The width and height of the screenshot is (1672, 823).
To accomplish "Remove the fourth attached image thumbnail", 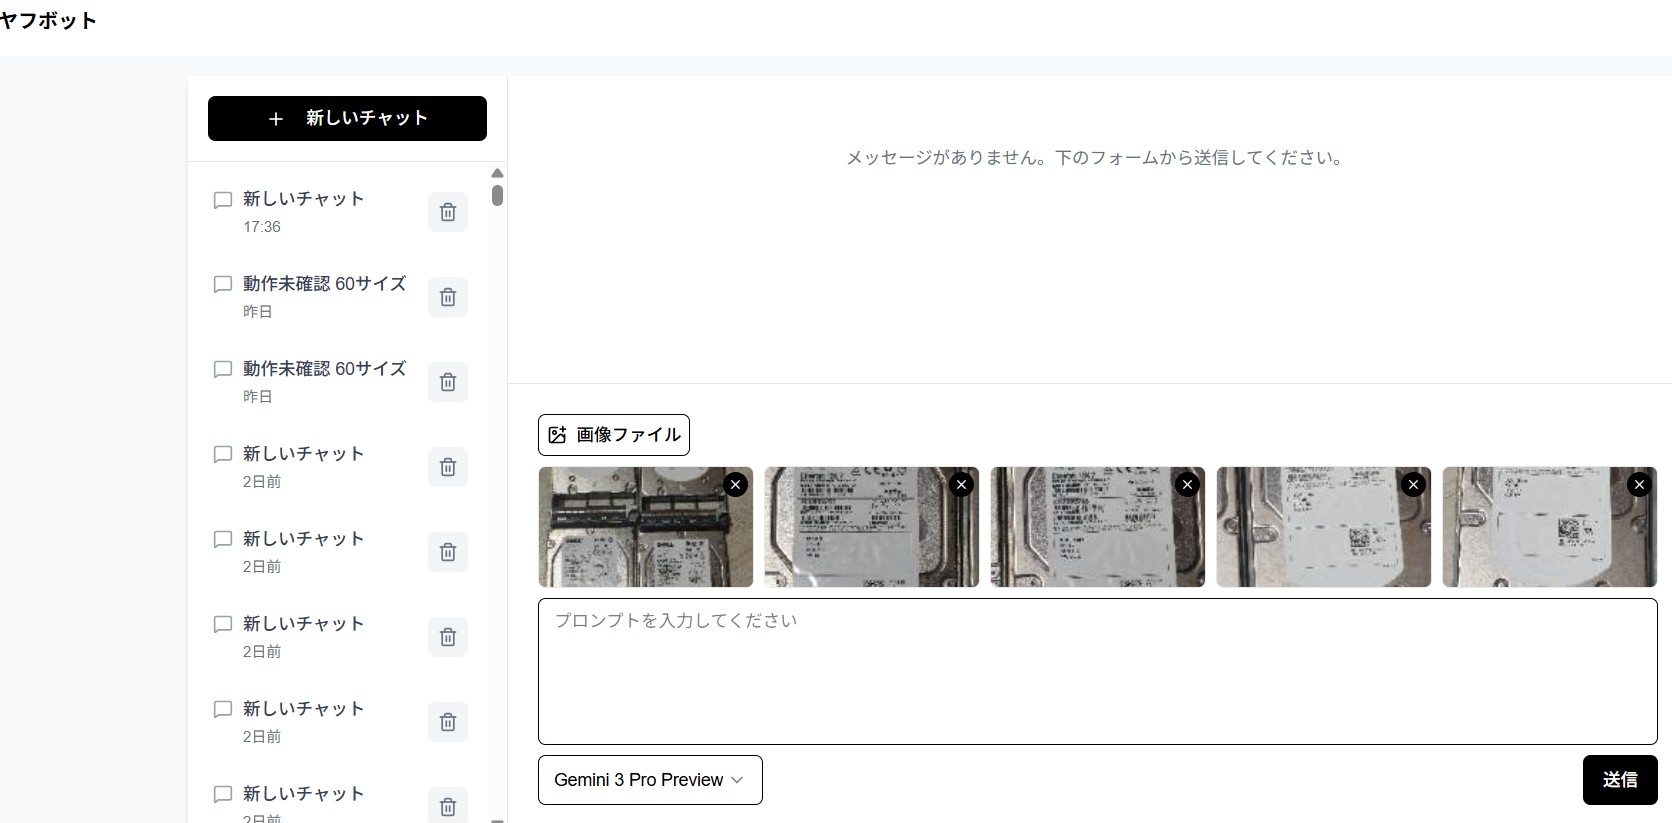I will (1414, 485).
